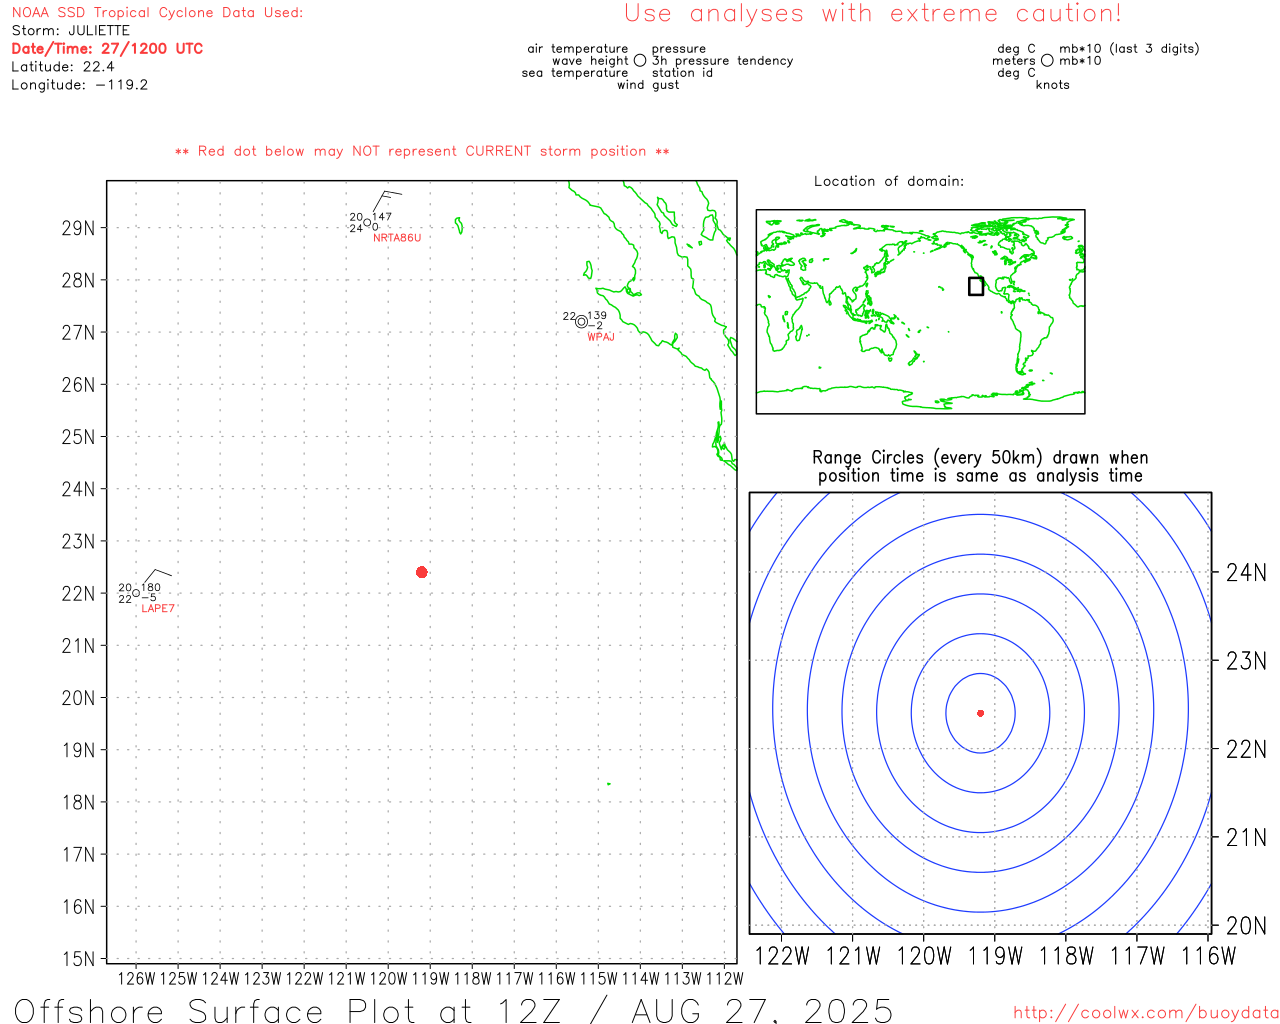Click the legend circle next to 'pressure'

pos(640,61)
